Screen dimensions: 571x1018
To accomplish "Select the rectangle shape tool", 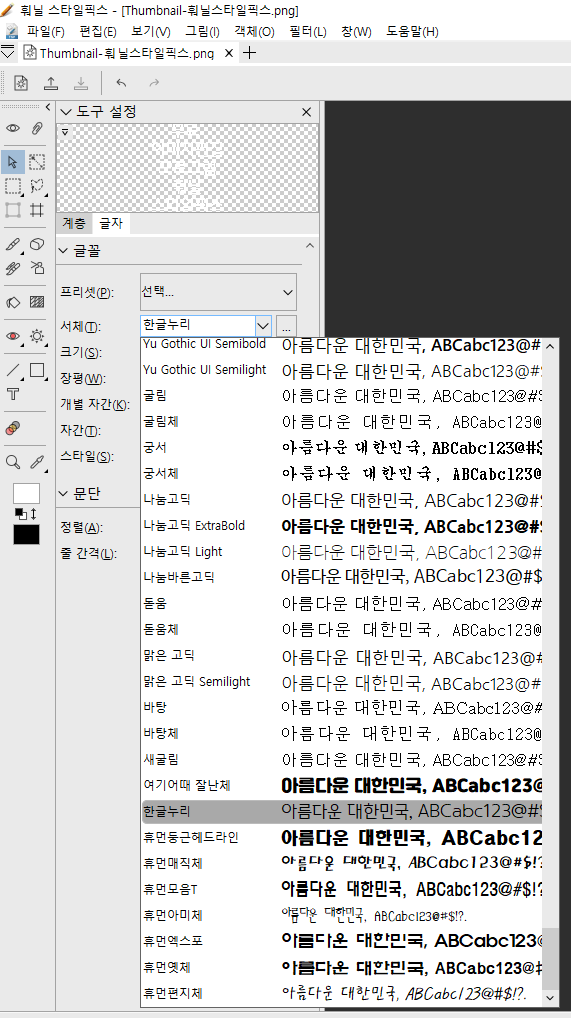I will coord(37,370).
